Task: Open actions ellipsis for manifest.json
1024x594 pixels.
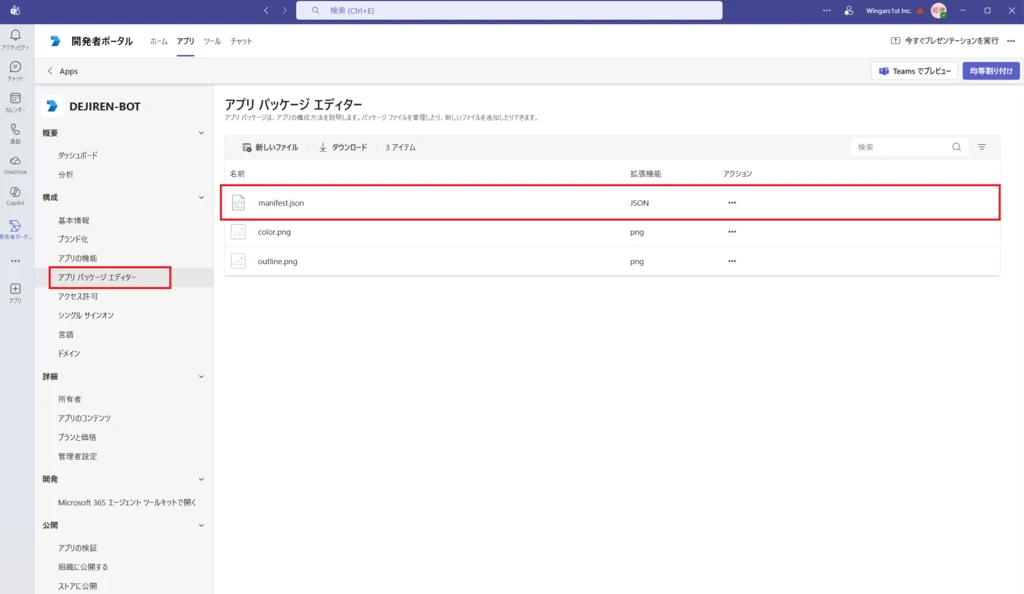Action: [x=732, y=203]
